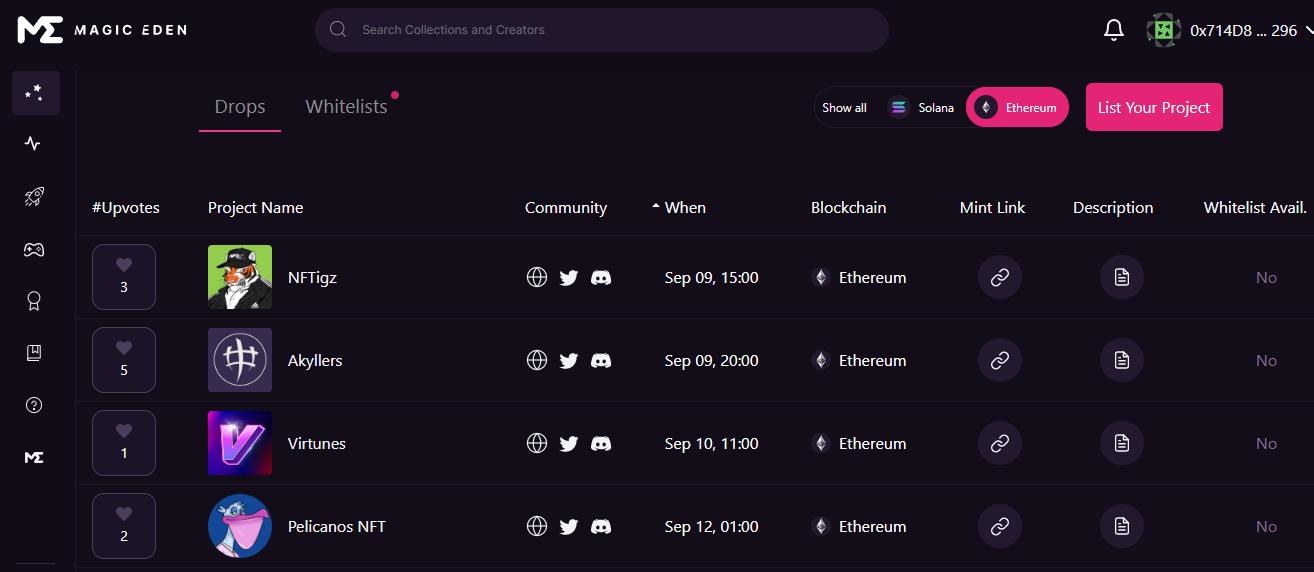Expand the wallet account dropdown arrow
This screenshot has width=1314, height=572.
(1306, 31)
